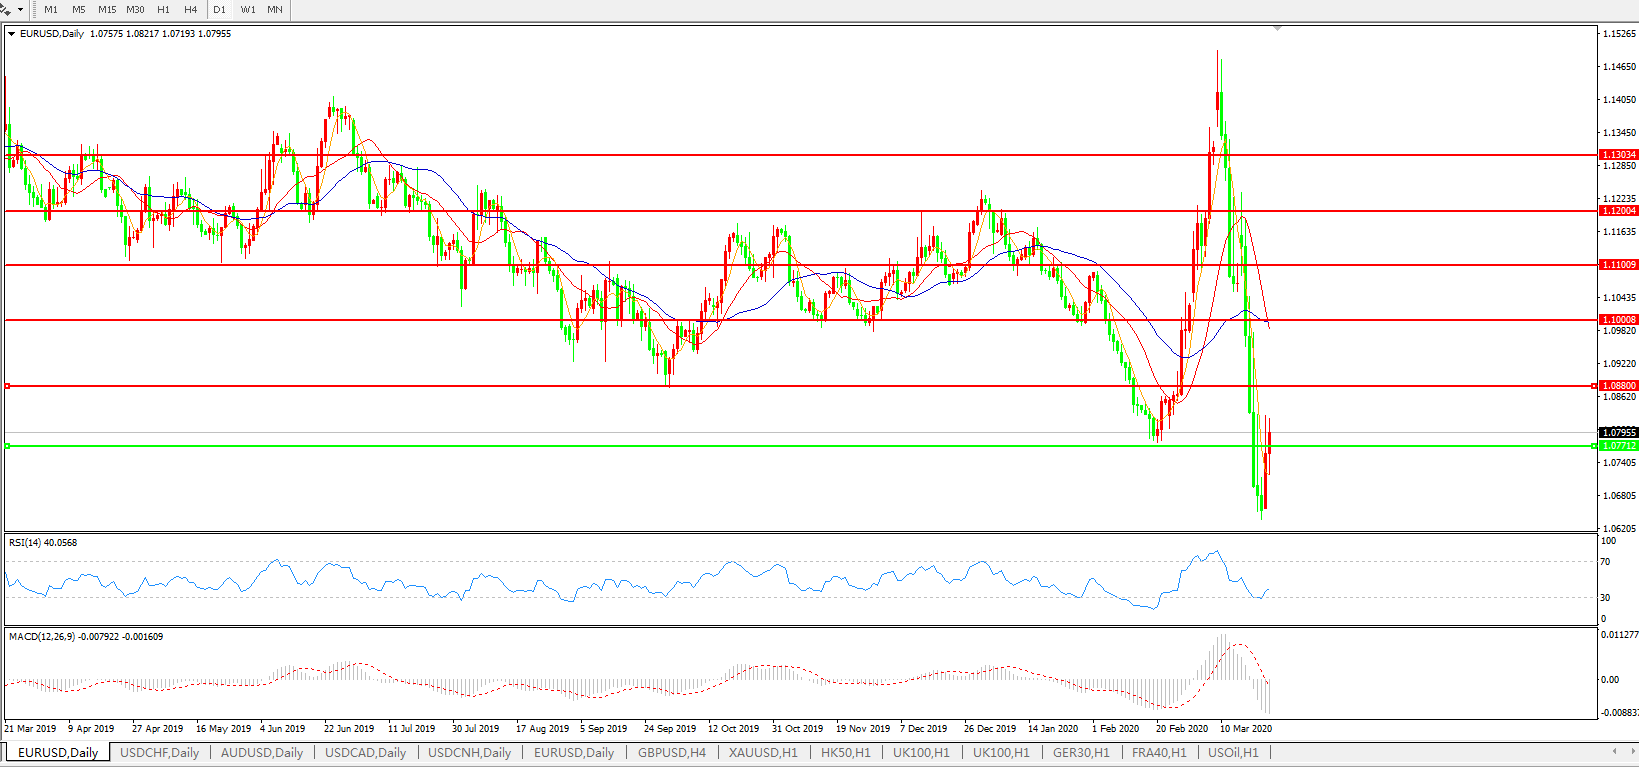Switch to the M1 timeframe
This screenshot has height=767, width=1639.
[x=51, y=10]
